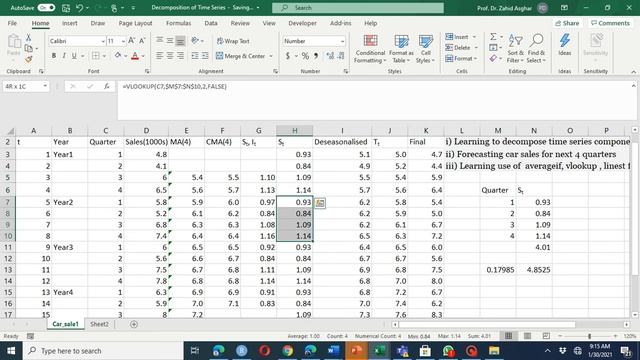Toggle Italic formatting

tap(64, 56)
